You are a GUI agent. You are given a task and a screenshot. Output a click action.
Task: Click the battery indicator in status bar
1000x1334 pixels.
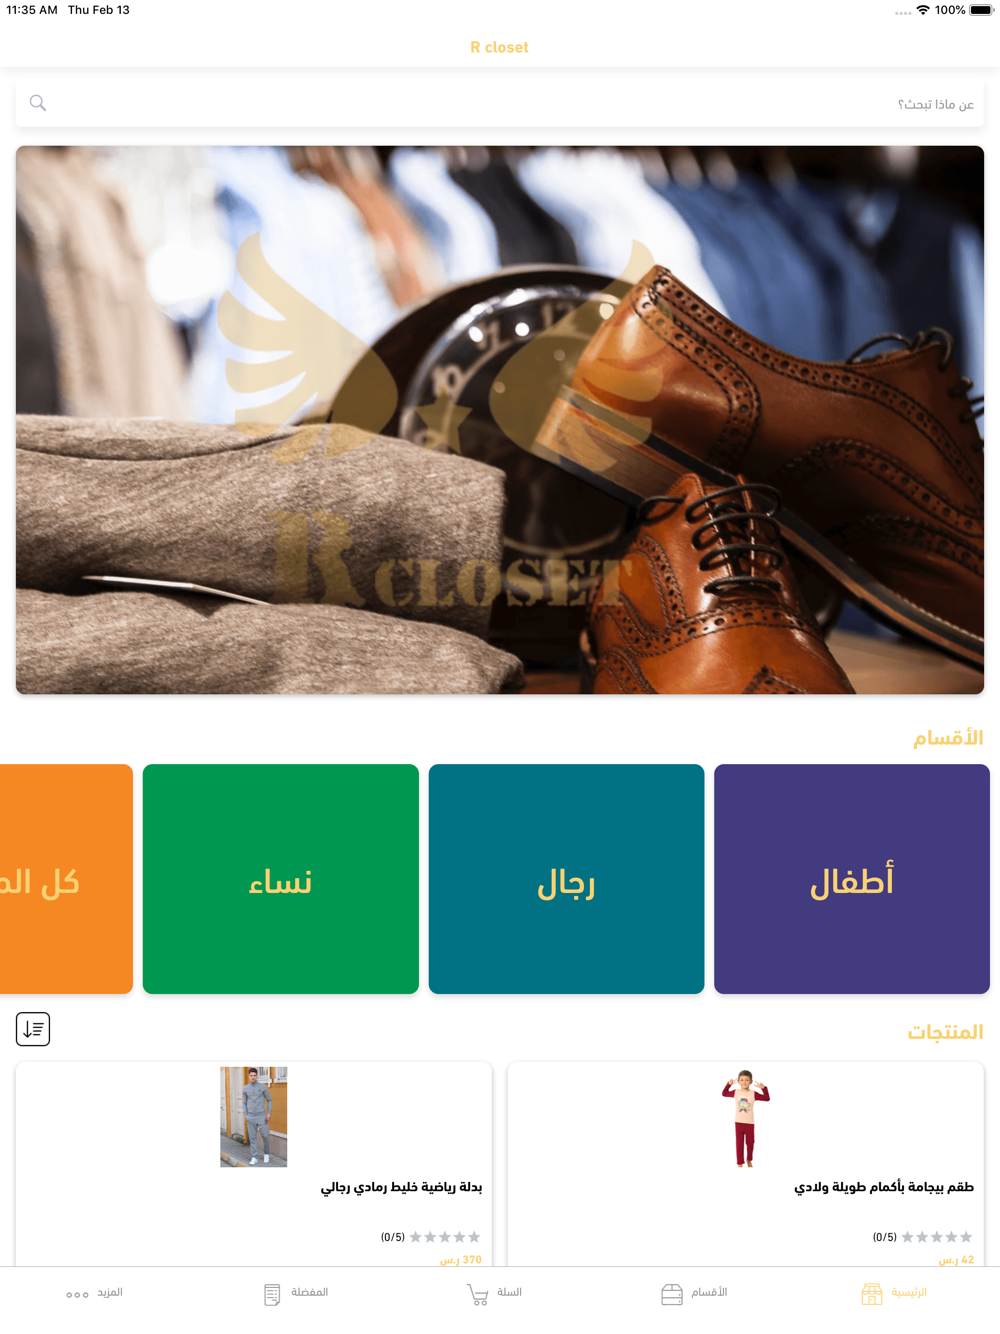(x=981, y=10)
